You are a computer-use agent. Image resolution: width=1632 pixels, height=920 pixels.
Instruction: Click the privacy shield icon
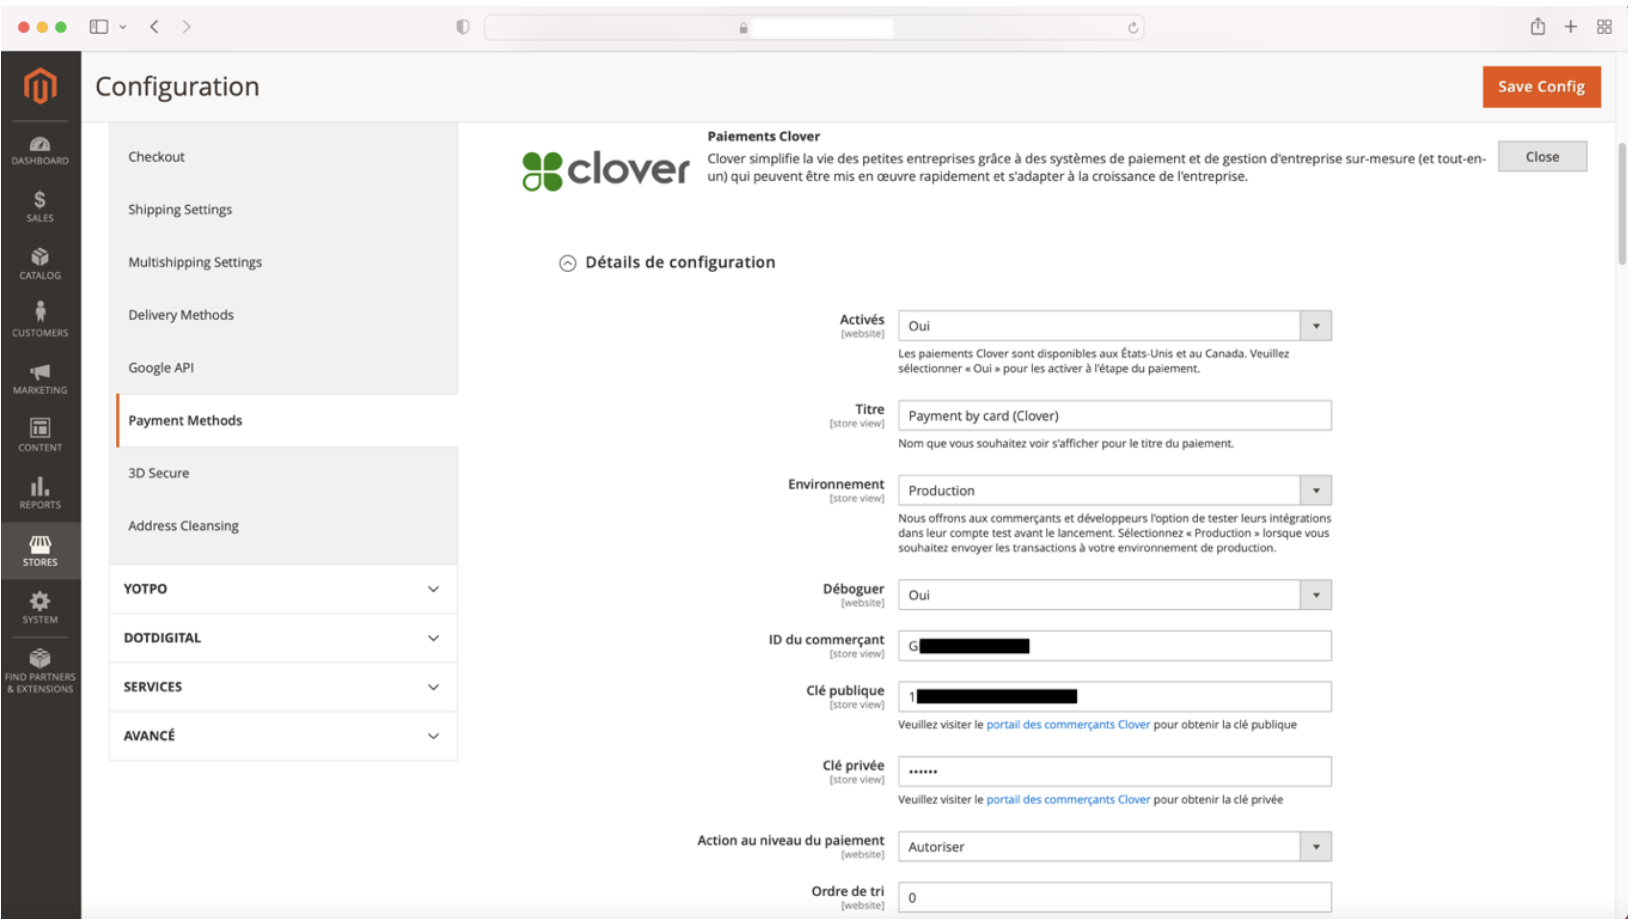point(462,27)
